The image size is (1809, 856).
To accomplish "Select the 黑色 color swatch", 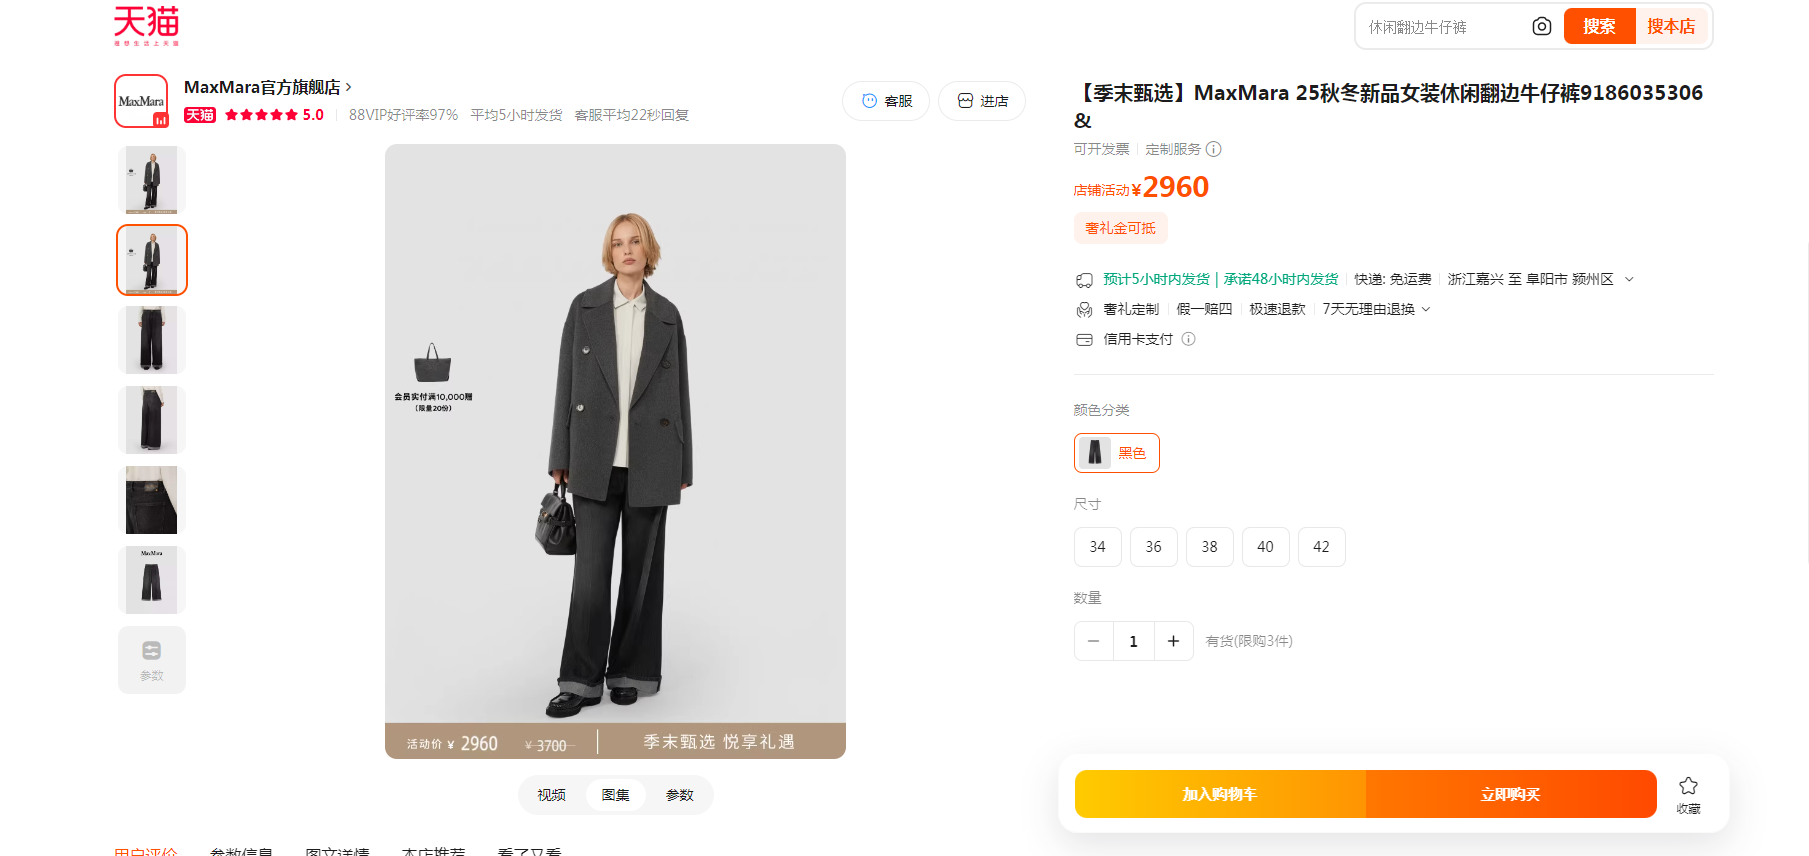I will pyautogui.click(x=1116, y=453).
